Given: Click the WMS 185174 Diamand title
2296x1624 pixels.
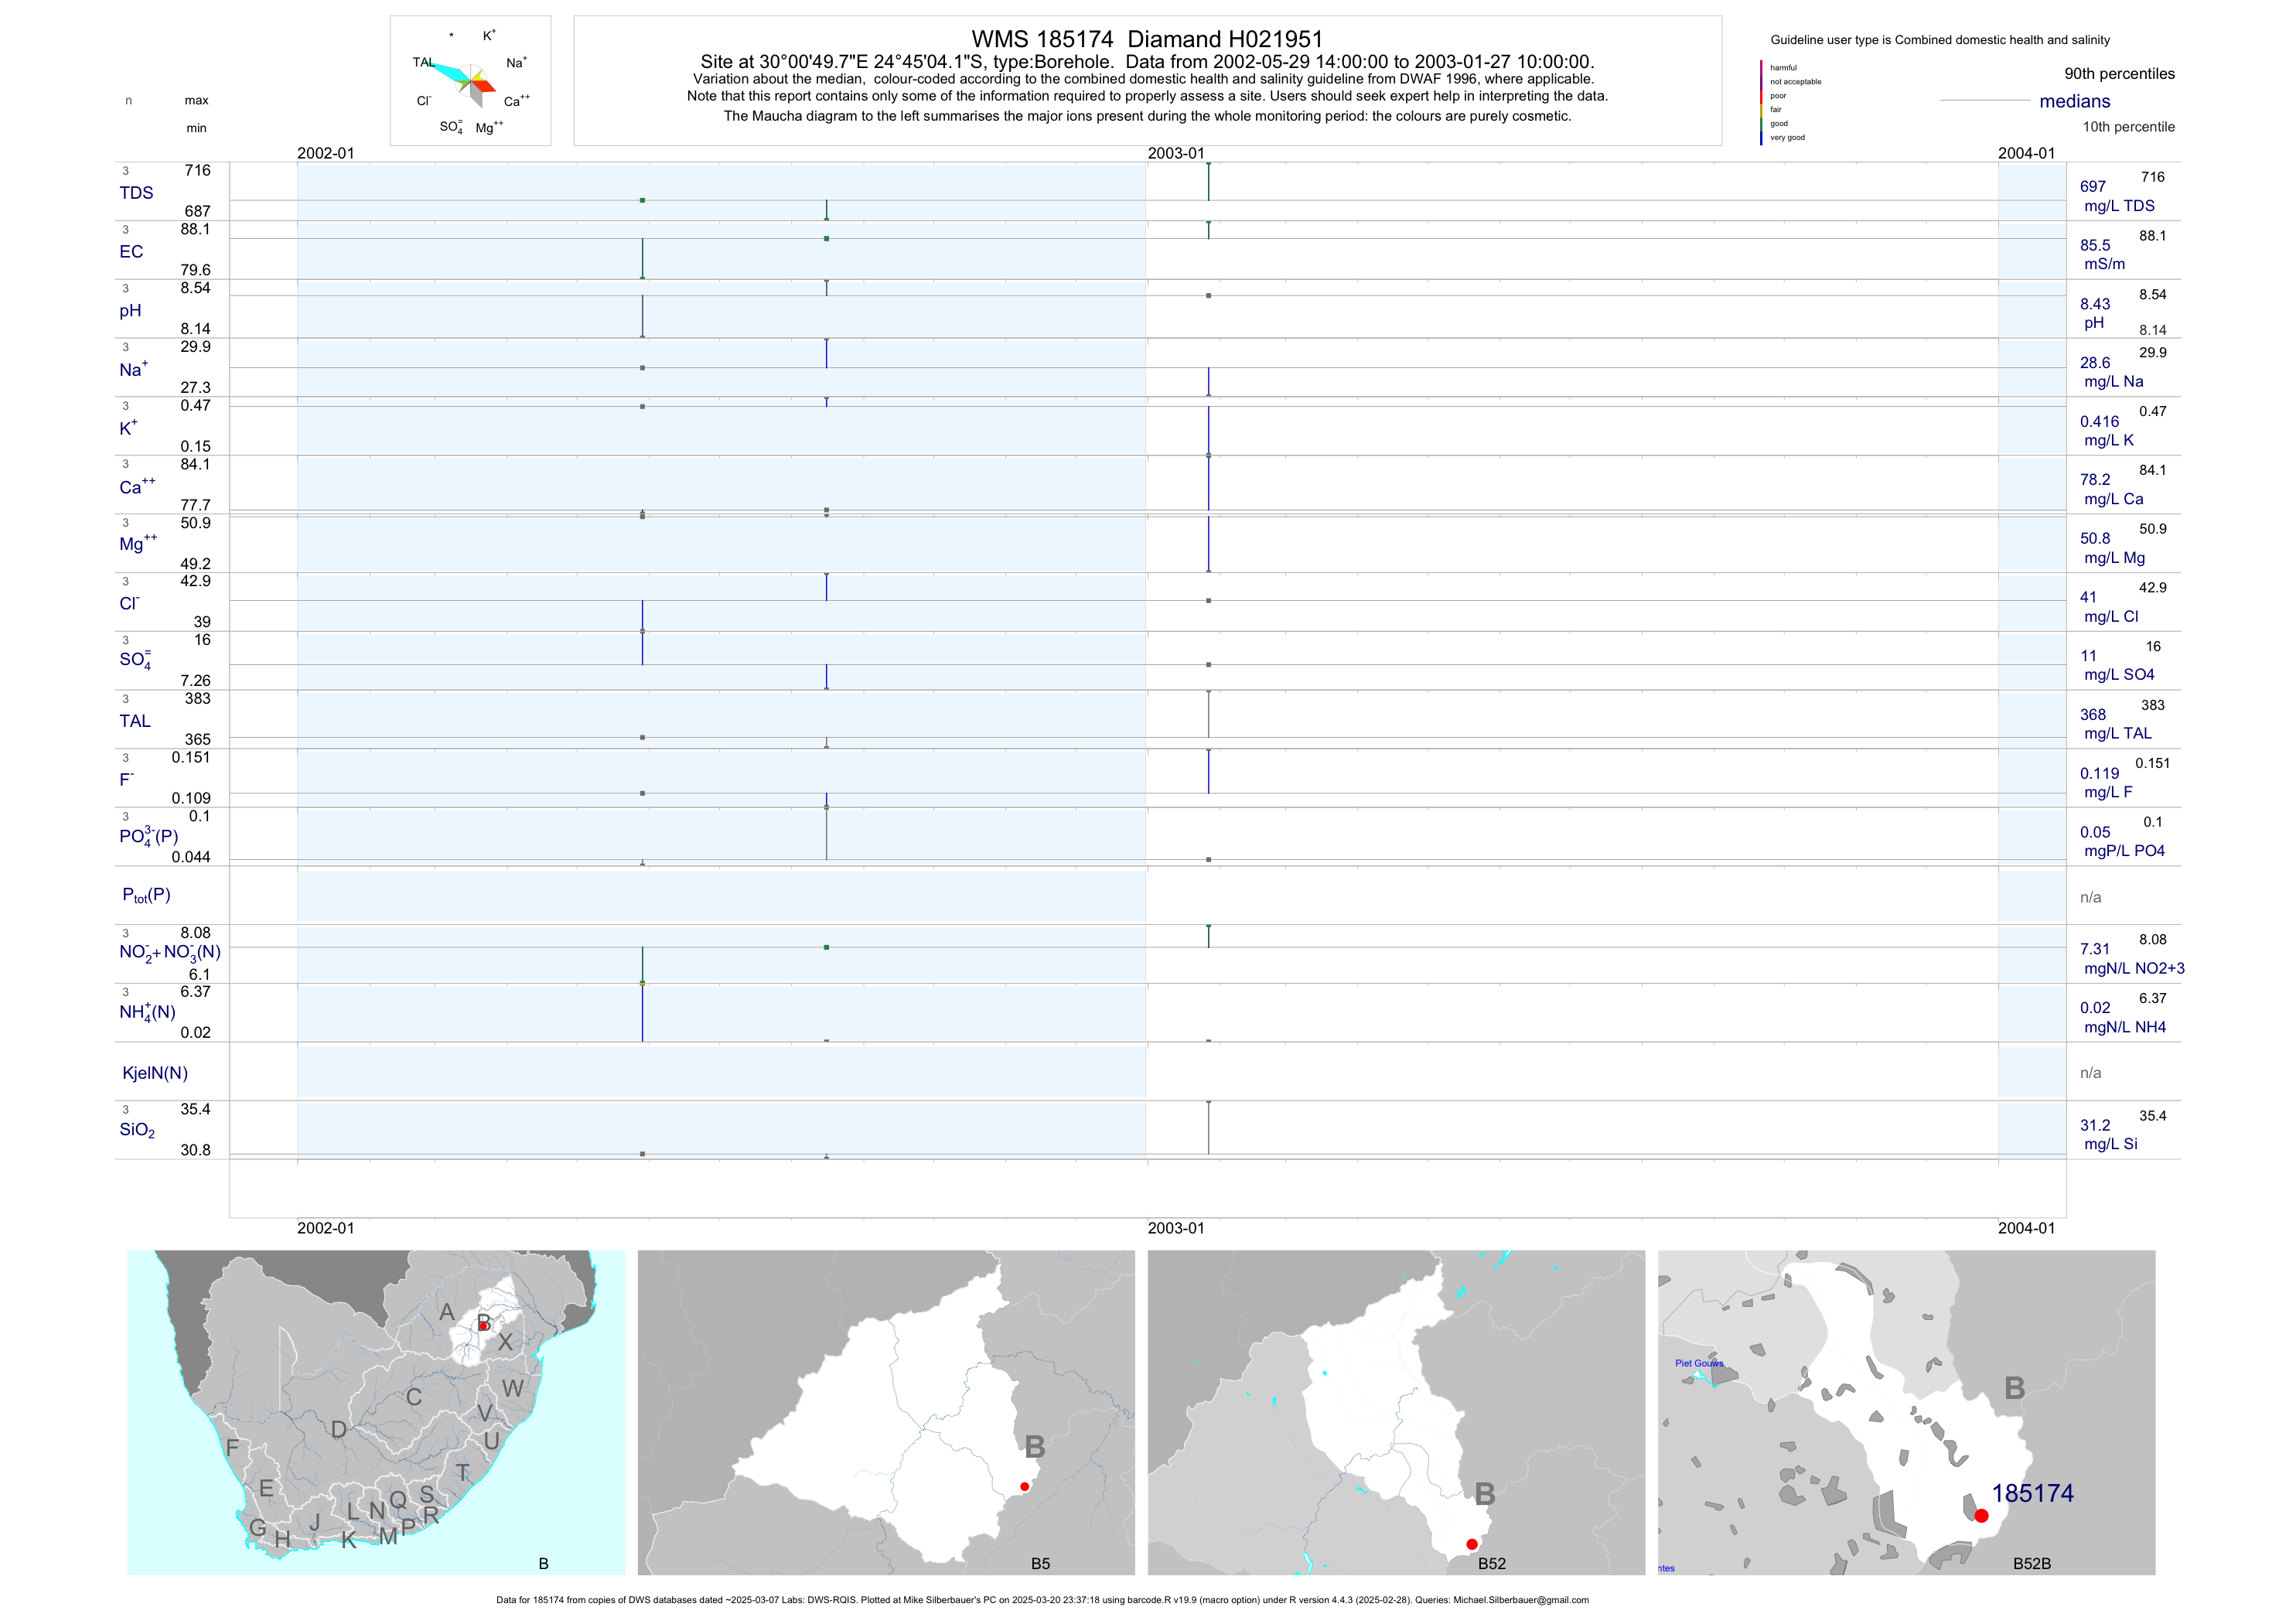Looking at the screenshot, I should tap(1147, 39).
